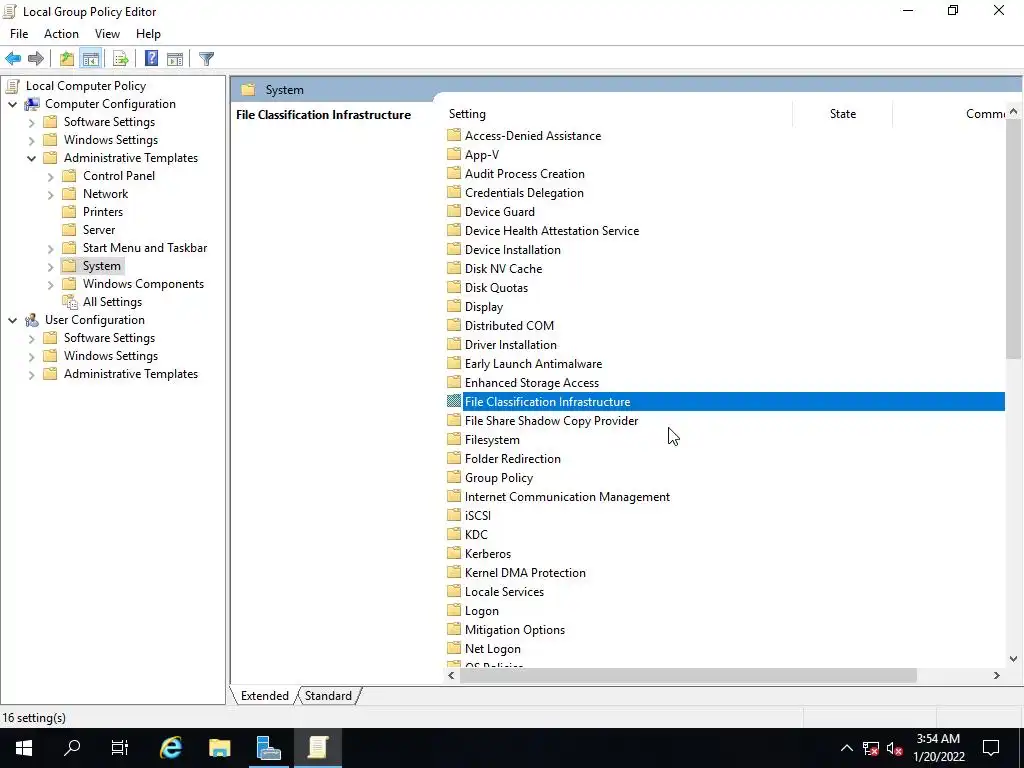Select Kernel DMA Protection folder
Screen dimensions: 1024x768
click(525, 573)
